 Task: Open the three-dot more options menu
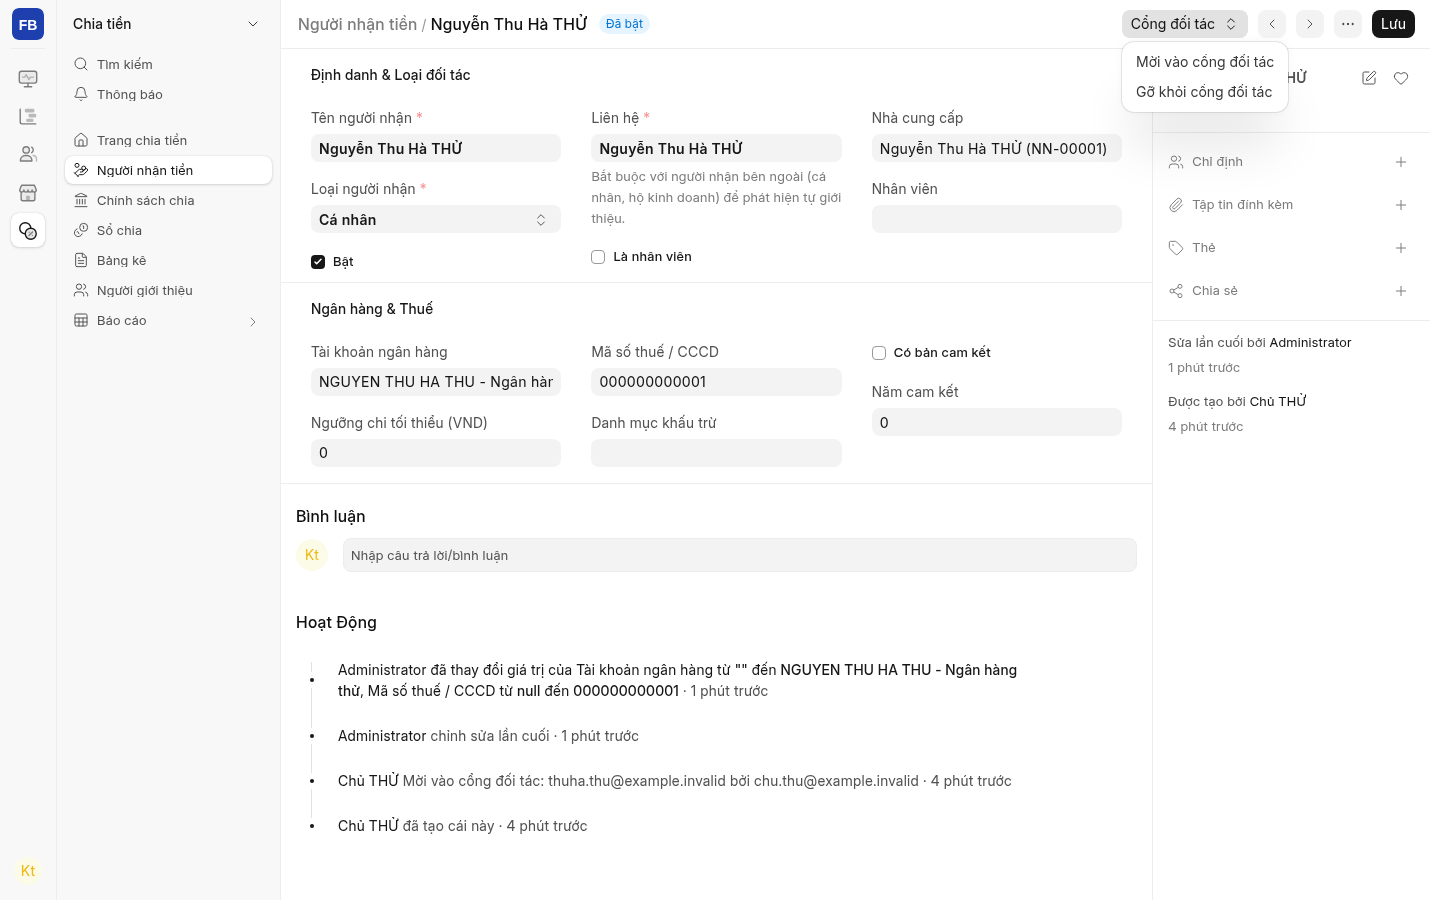coord(1348,24)
